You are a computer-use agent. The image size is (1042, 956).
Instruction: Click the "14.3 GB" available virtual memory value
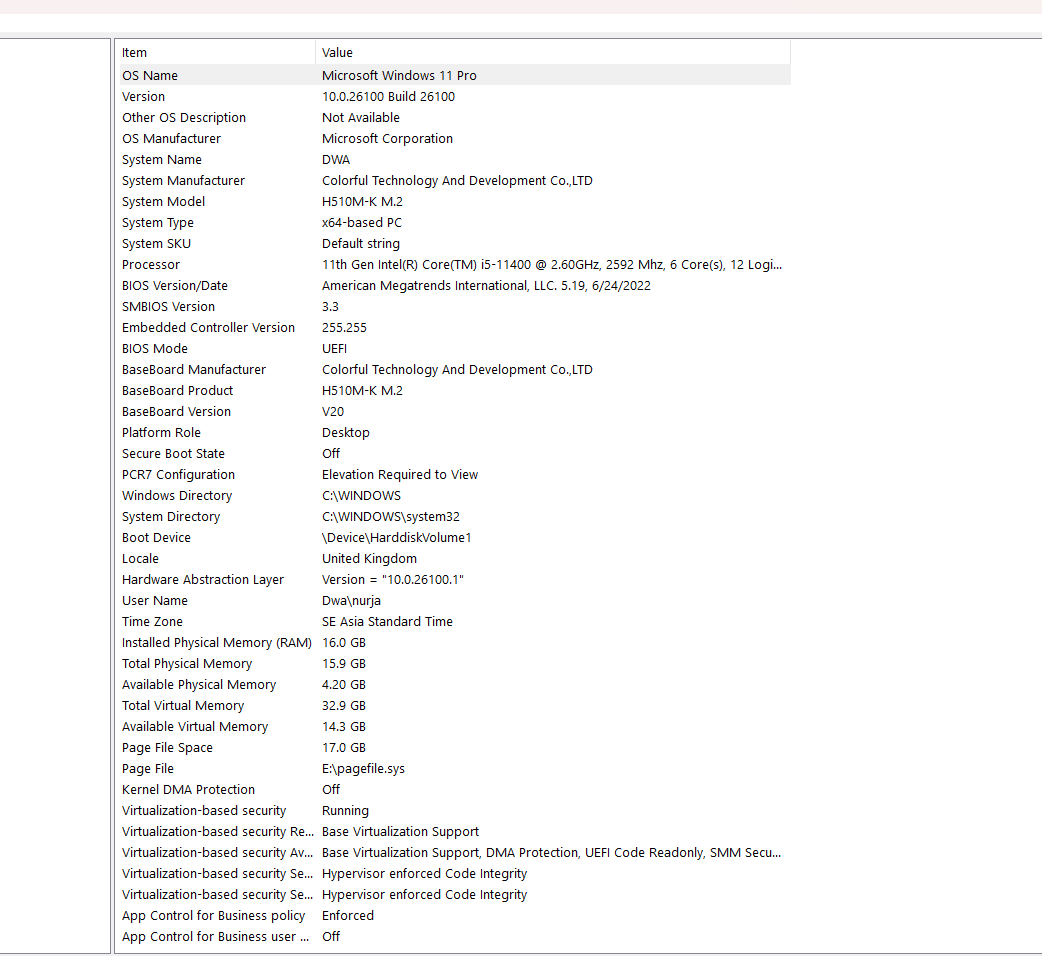point(344,727)
